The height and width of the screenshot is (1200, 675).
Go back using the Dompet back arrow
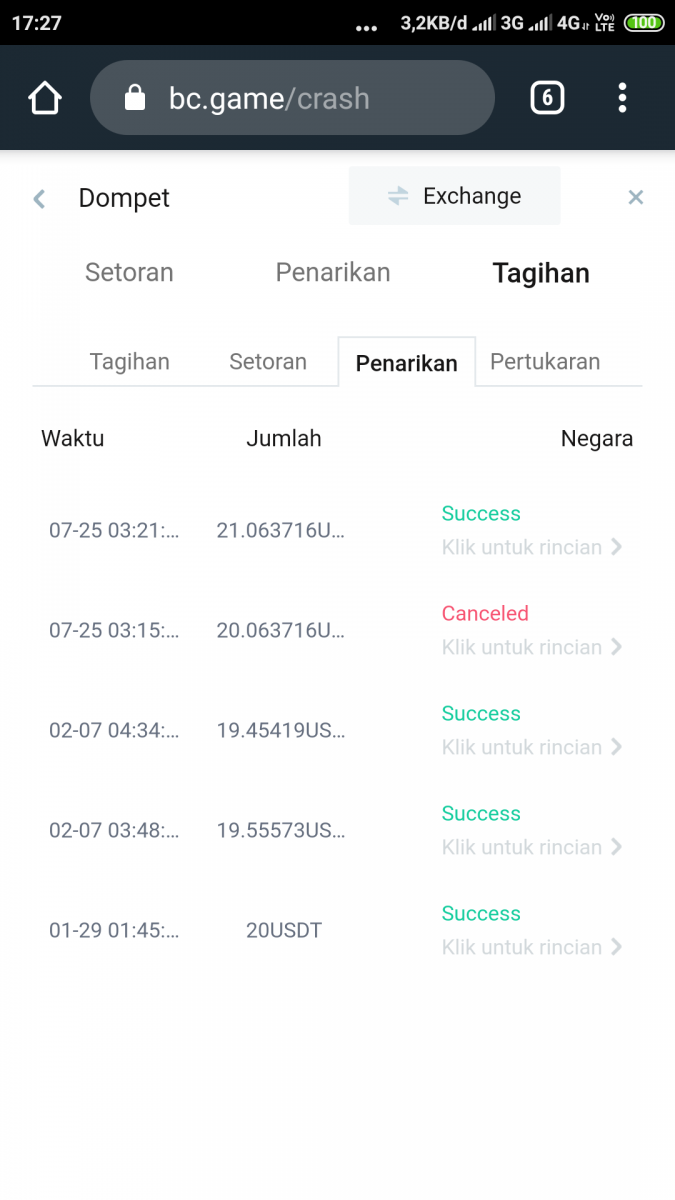coord(40,199)
